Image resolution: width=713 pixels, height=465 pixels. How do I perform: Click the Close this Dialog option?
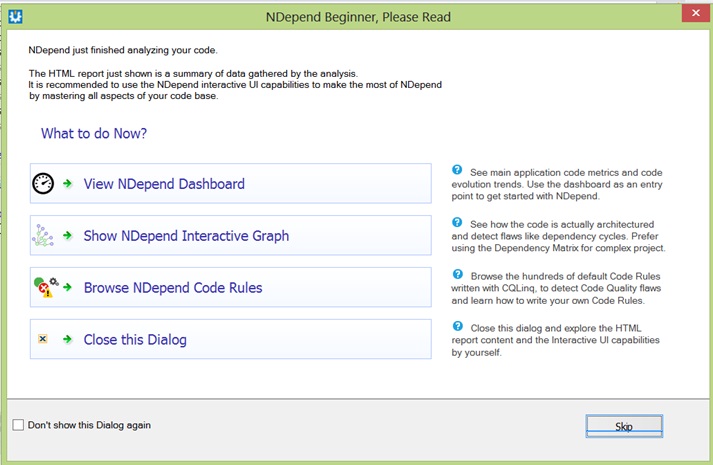pos(231,339)
